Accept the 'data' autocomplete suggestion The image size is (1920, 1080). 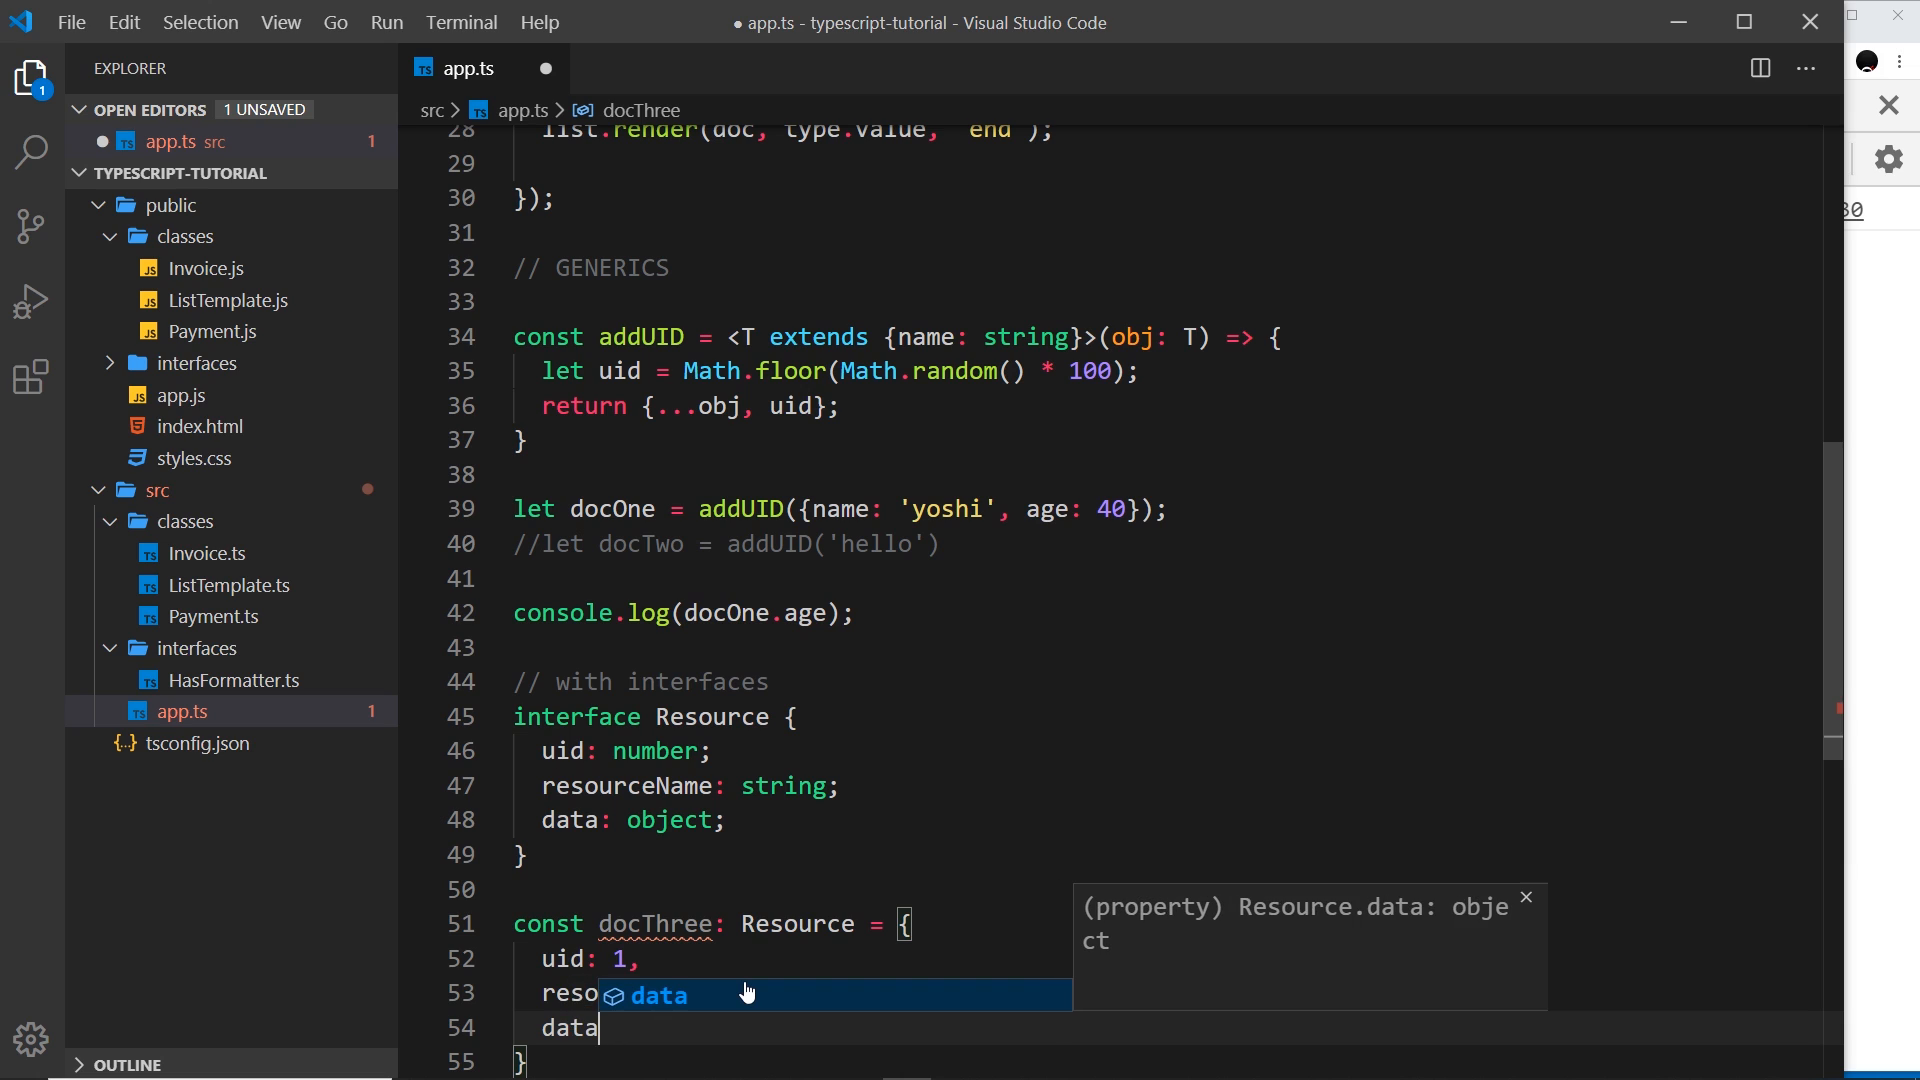click(835, 995)
